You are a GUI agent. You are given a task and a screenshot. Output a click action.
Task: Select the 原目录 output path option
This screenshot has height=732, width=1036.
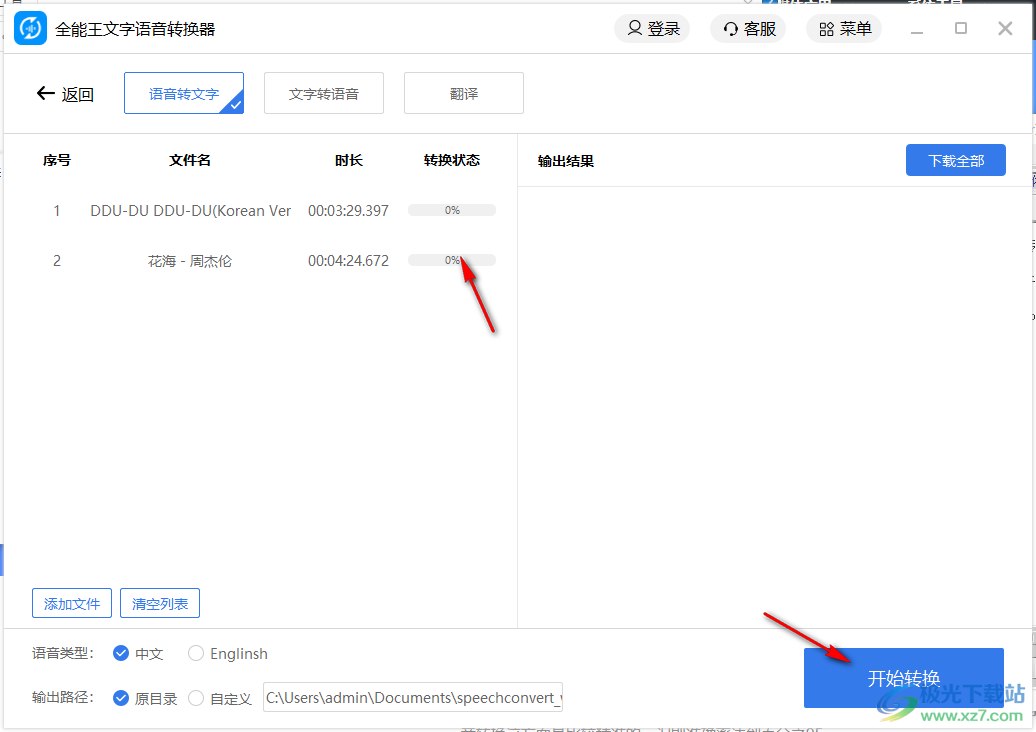(x=122, y=698)
